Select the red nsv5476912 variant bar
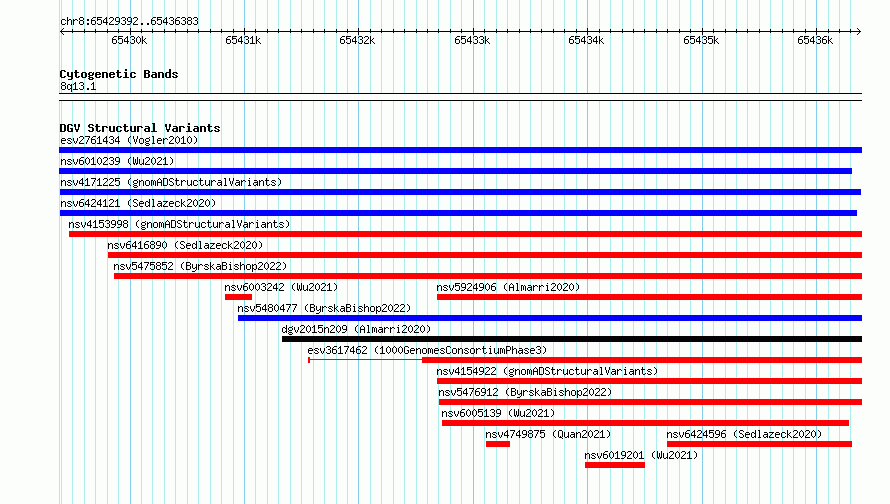The image size is (890, 504). (x=650, y=402)
